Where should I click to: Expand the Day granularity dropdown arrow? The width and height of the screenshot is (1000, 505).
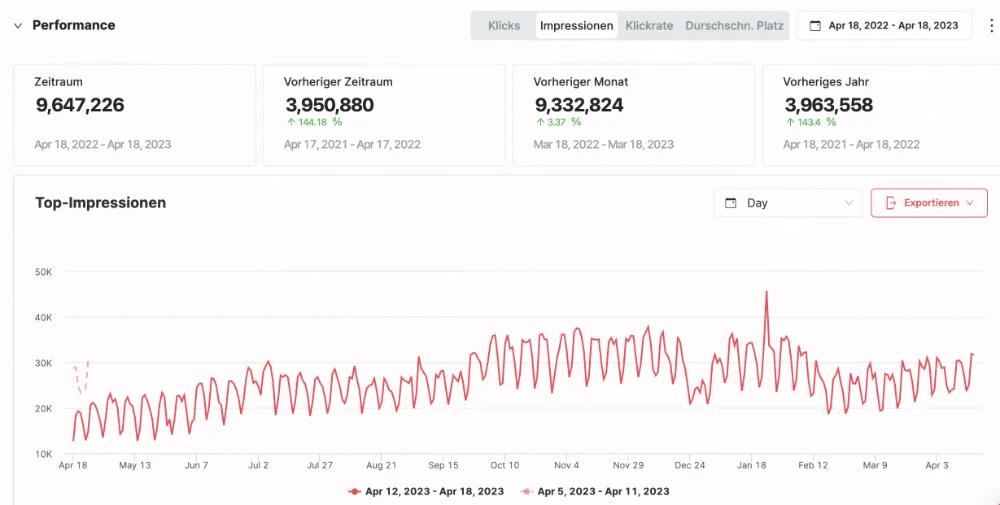[x=849, y=203]
